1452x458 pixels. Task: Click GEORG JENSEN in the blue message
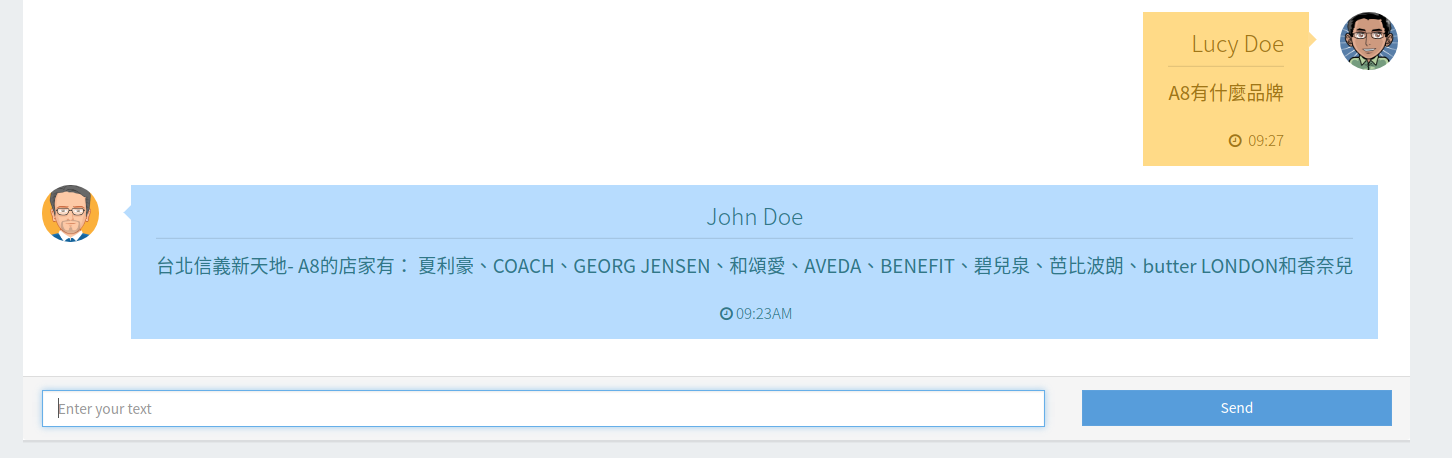click(641, 267)
